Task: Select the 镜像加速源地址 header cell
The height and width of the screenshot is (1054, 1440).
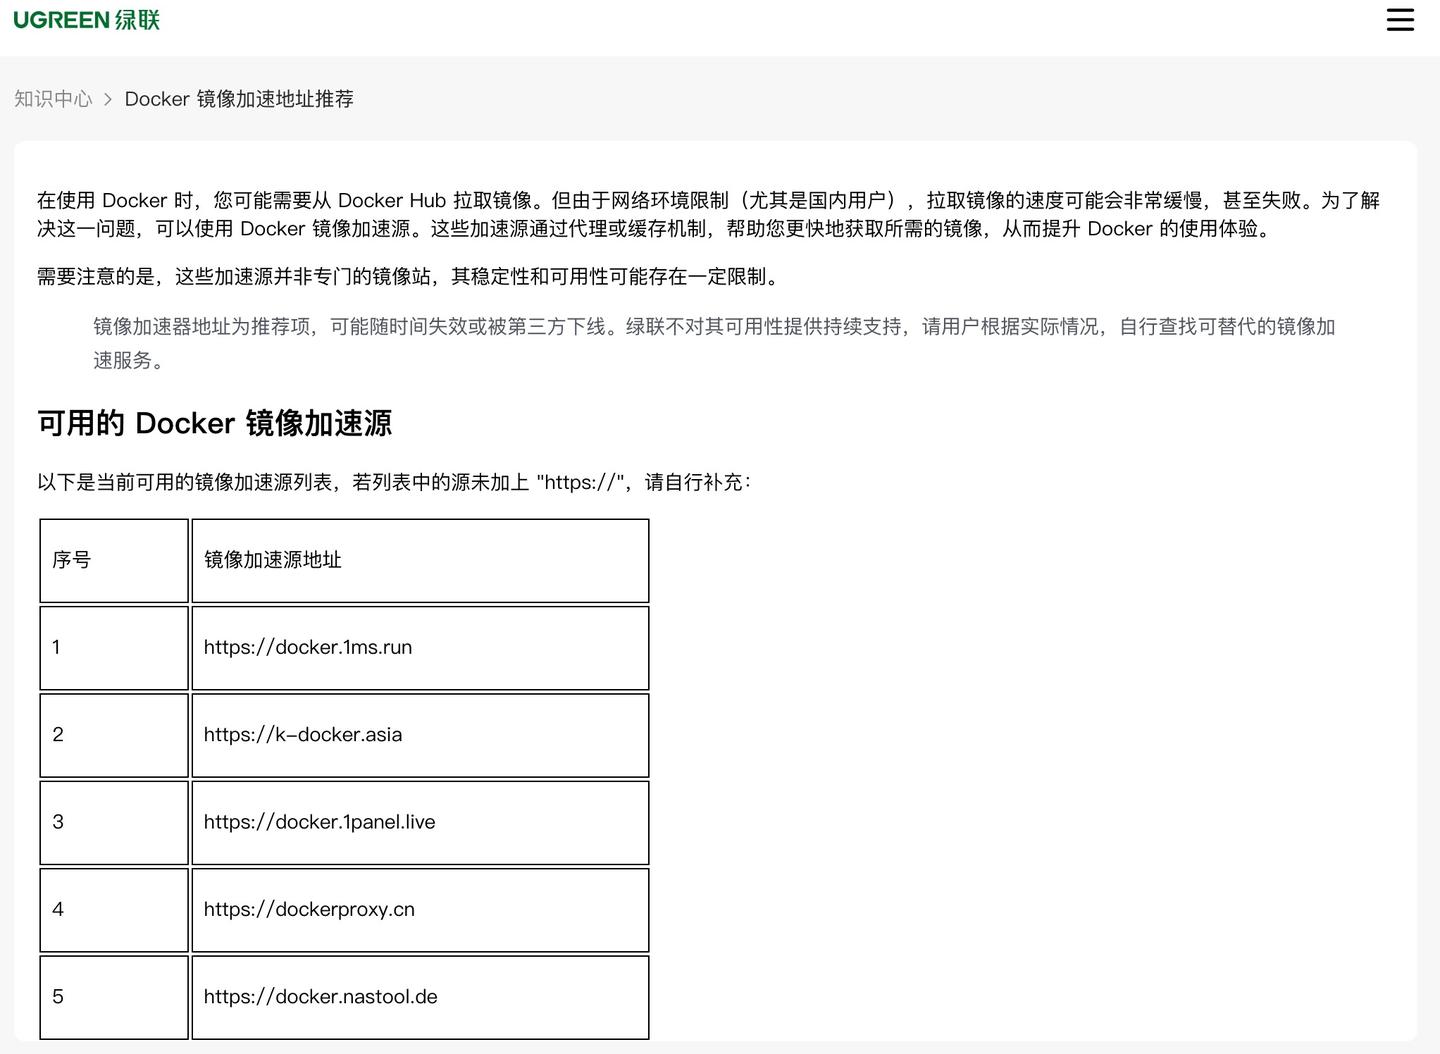Action: click(420, 560)
